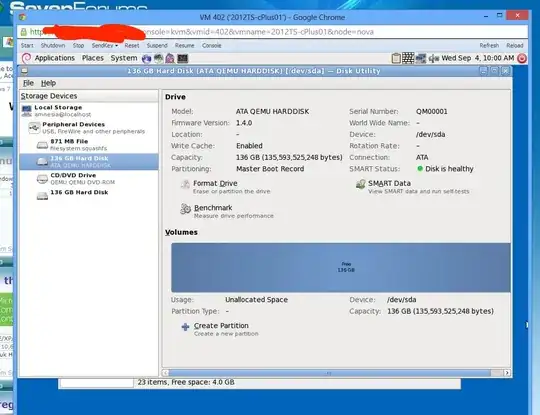Open the Applications menu
This screenshot has height=415, width=540.
coord(54,58)
